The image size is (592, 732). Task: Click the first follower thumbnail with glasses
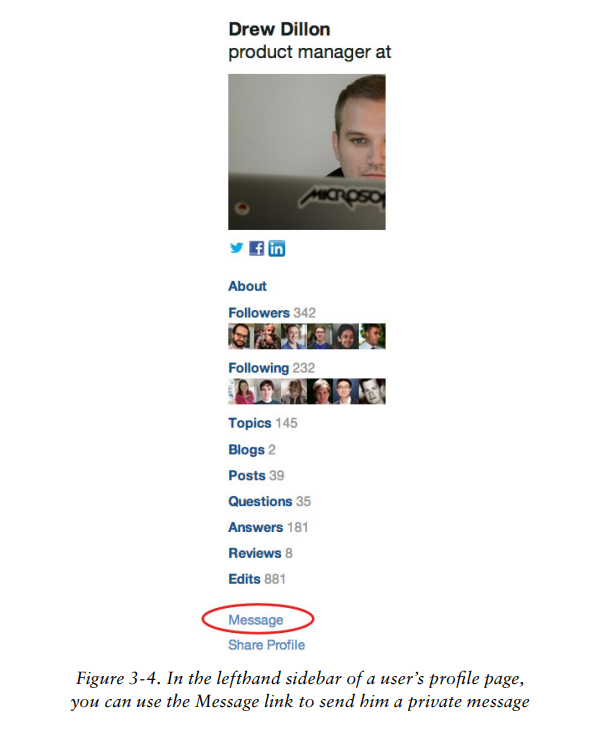240,336
